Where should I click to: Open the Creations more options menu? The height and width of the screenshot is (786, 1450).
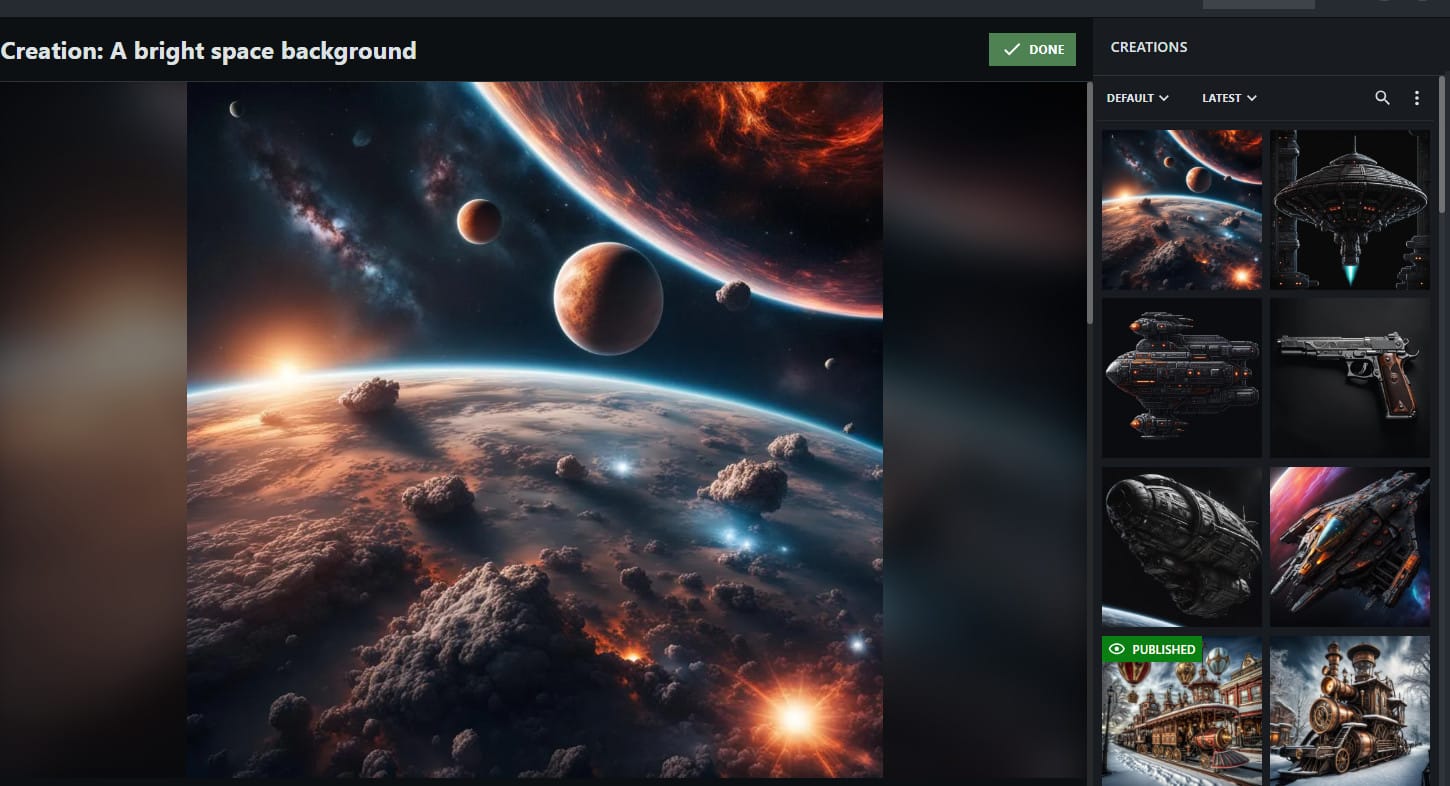click(x=1416, y=98)
